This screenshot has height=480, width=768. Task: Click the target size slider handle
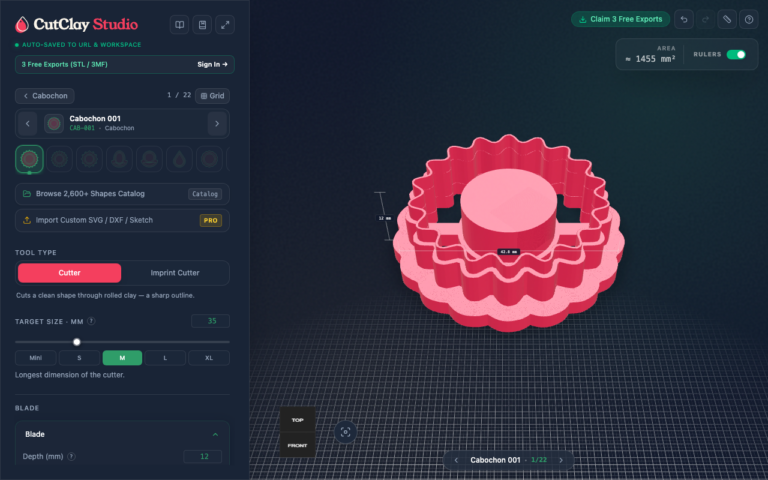tap(77, 342)
